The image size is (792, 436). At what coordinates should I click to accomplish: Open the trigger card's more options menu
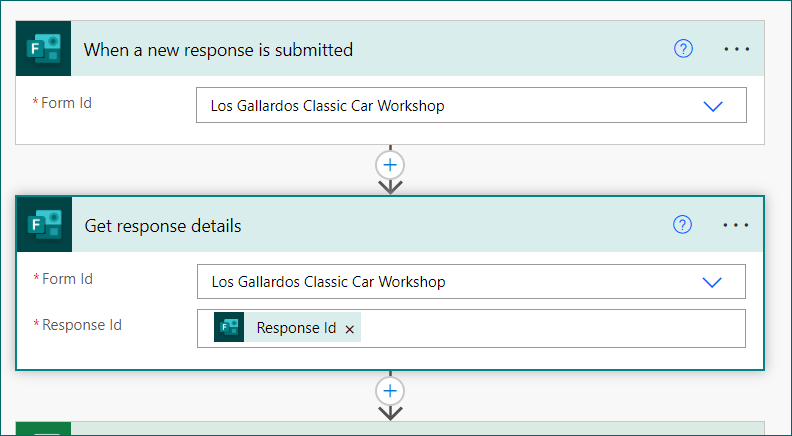tap(737, 49)
